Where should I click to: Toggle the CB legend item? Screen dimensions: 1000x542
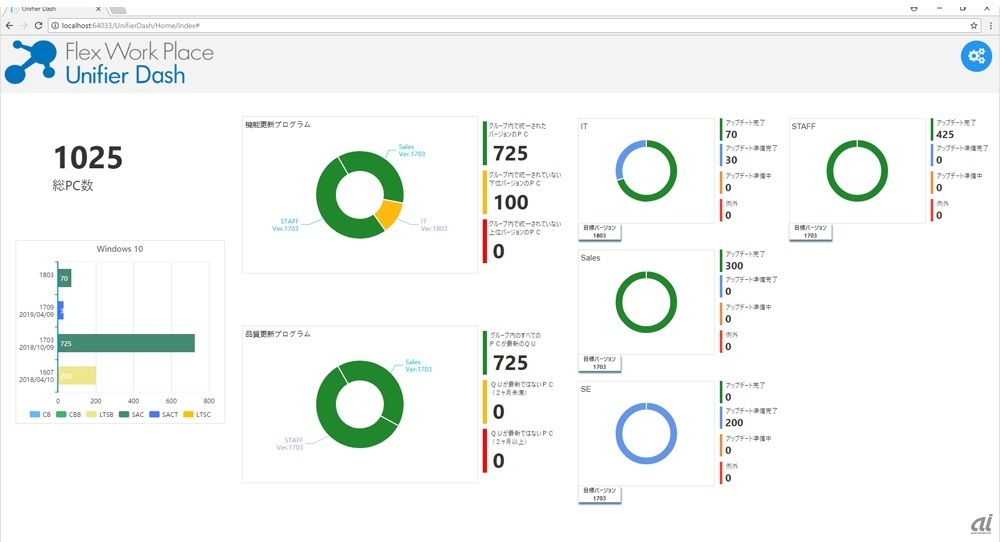coord(41,414)
